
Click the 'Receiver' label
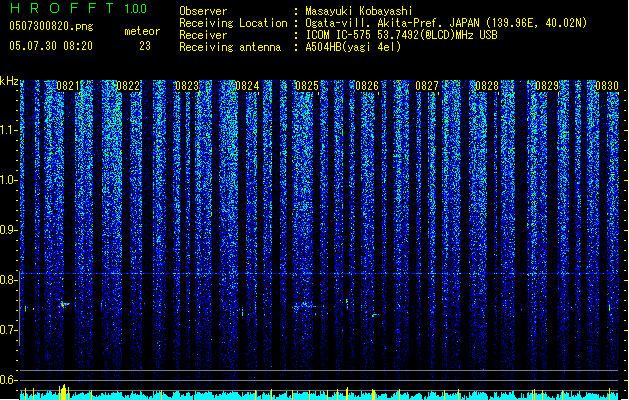click(203, 35)
